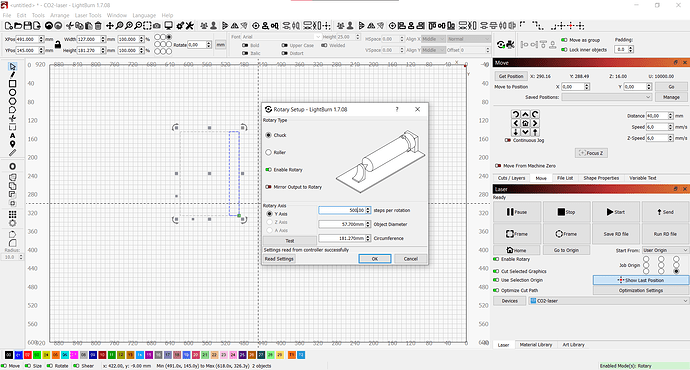Viewport: 690px width, 370px height.
Task: Select the Ellipse drawing tool
Action: (x=12, y=92)
